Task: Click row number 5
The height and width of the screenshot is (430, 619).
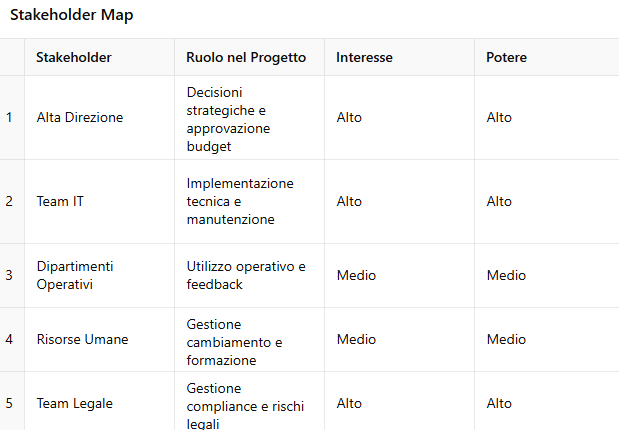Action: coord(9,403)
